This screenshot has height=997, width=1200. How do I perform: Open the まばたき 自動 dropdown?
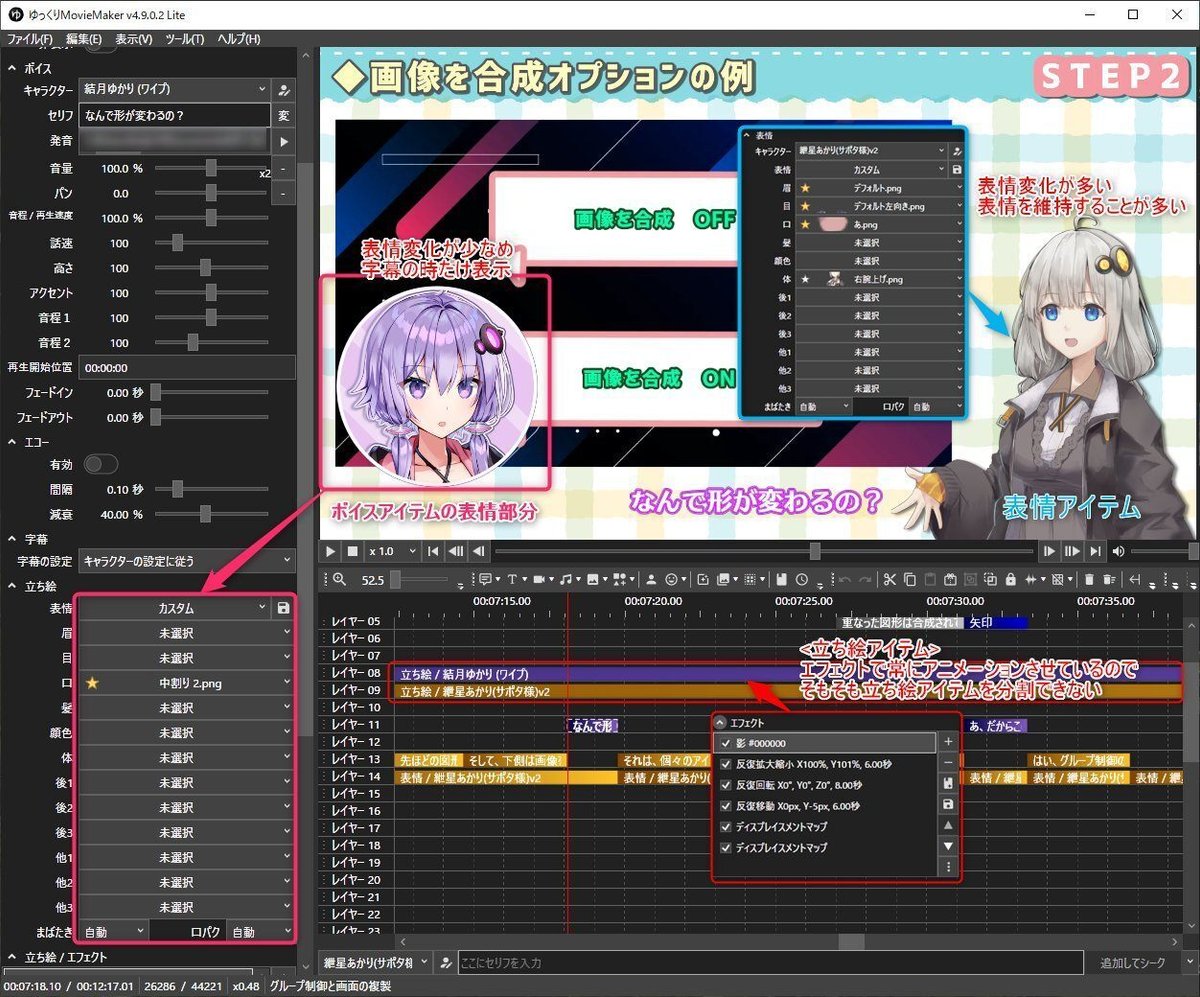click(114, 932)
